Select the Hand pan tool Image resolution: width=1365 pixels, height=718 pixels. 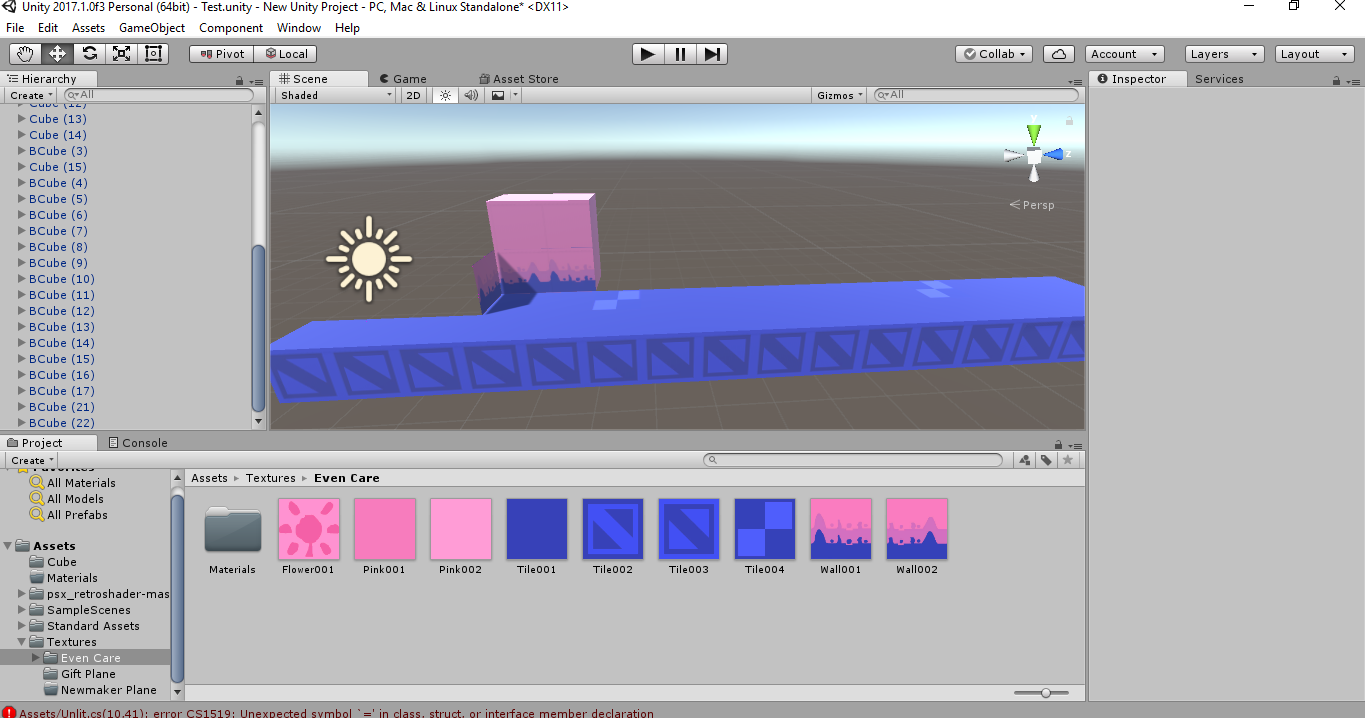click(x=24, y=53)
